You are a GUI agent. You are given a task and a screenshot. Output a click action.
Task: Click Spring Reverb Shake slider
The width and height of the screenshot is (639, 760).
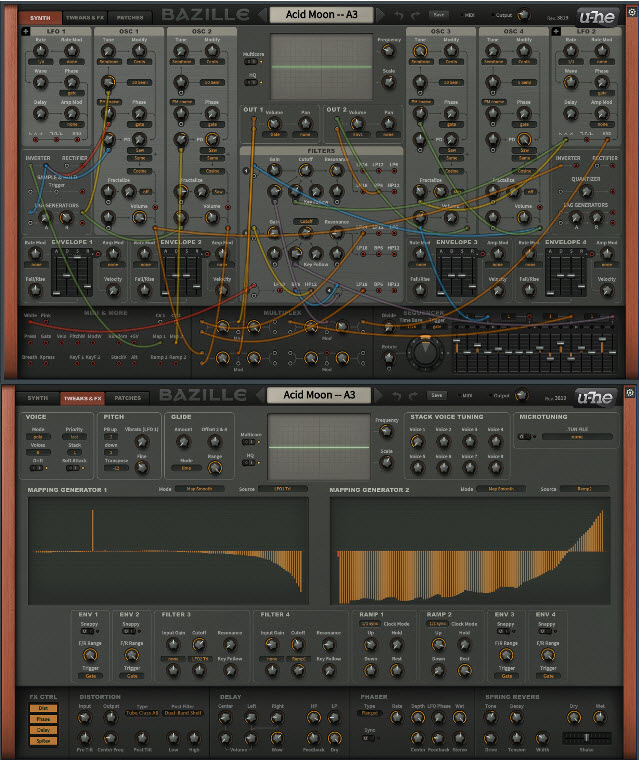586,738
